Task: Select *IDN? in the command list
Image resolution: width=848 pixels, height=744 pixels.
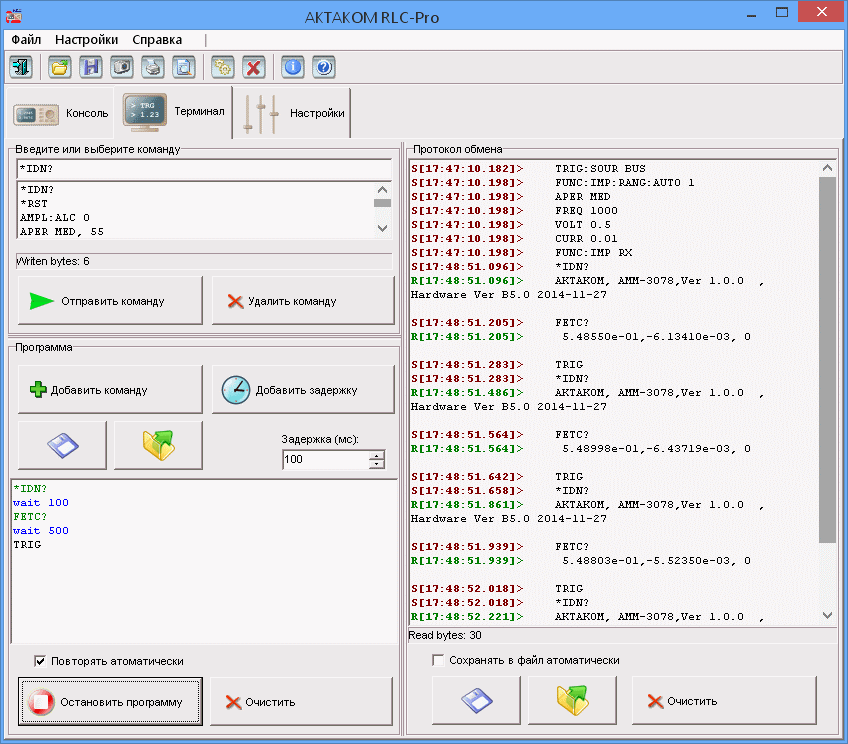Action: pyautogui.click(x=37, y=190)
